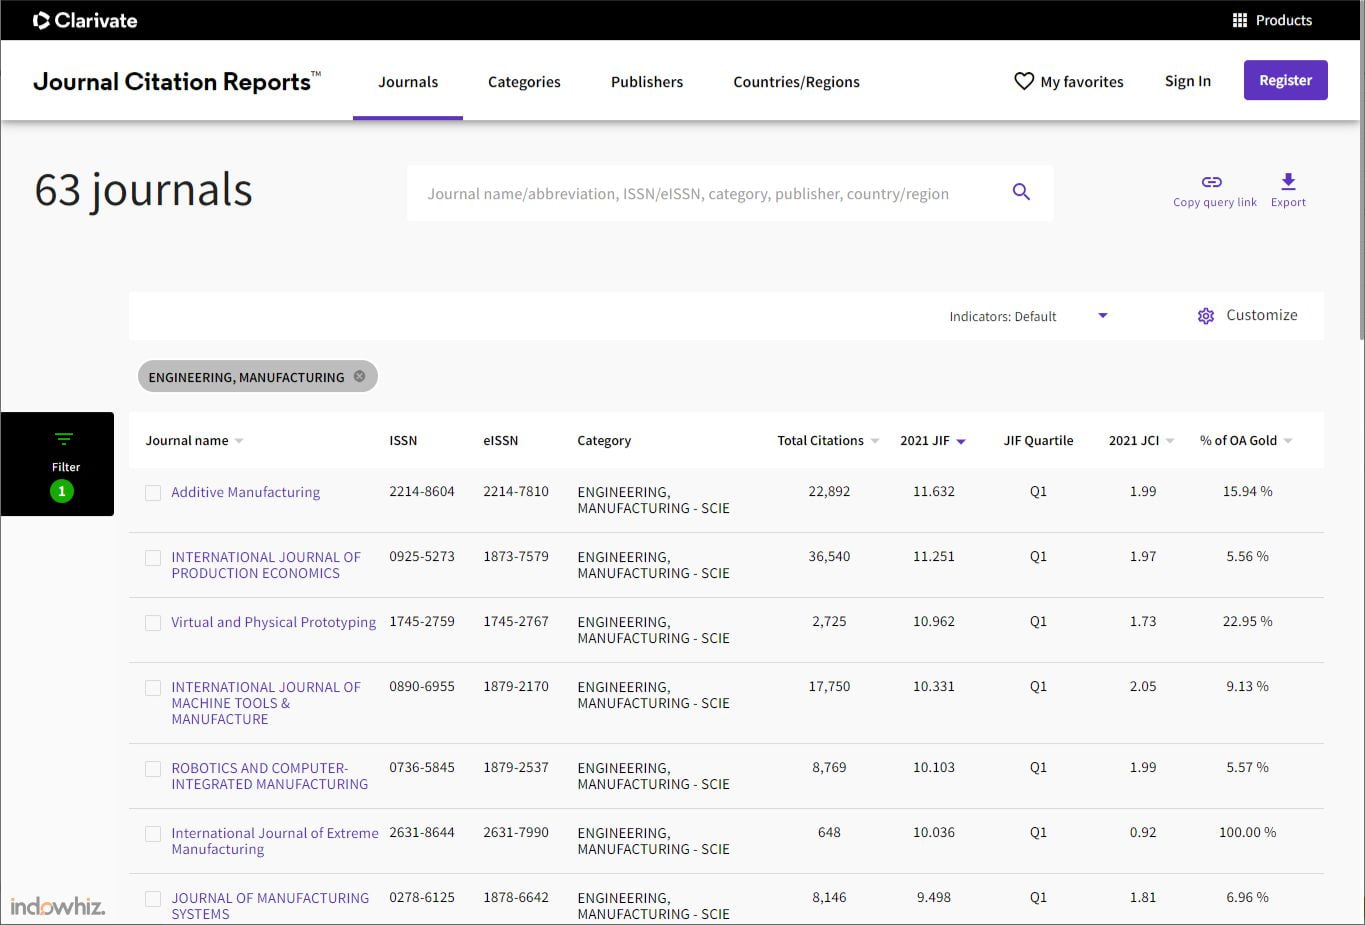Open the Virtual and Physical Prototyping link
Viewport: 1365px width, 925px height.
click(273, 622)
